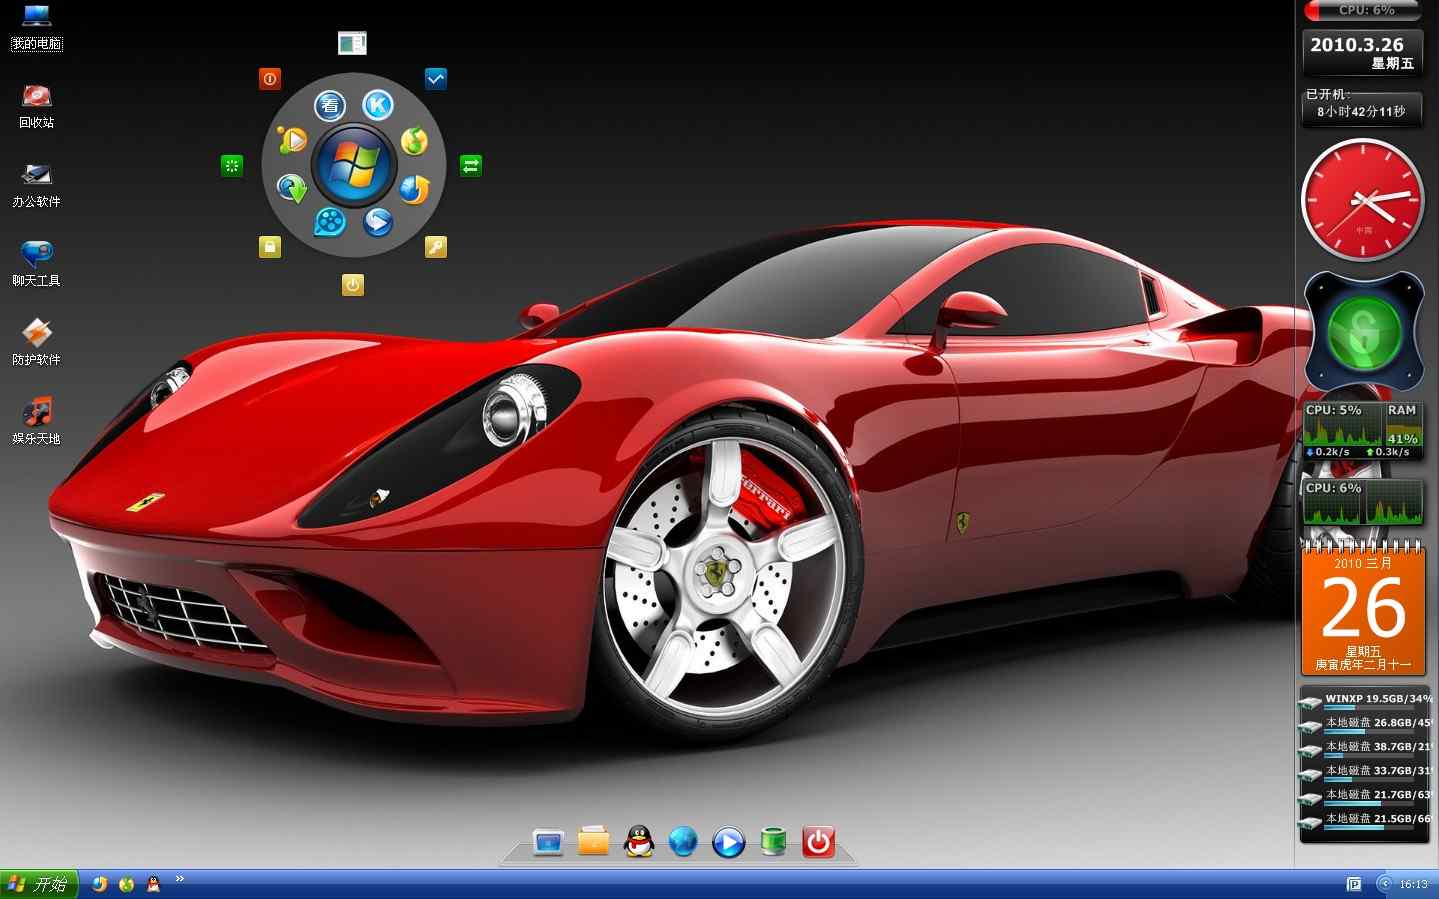Click the first quick launch icon beside Start

(99, 884)
